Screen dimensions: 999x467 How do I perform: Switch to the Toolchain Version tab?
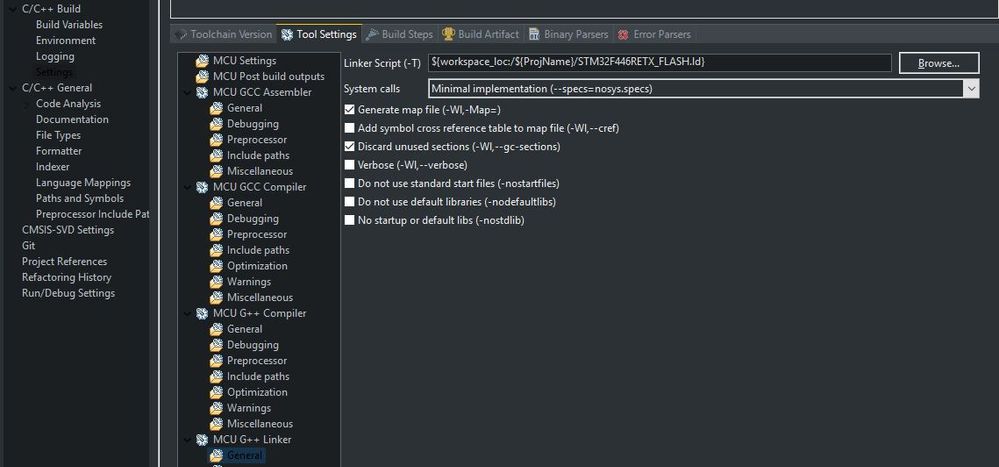point(224,34)
